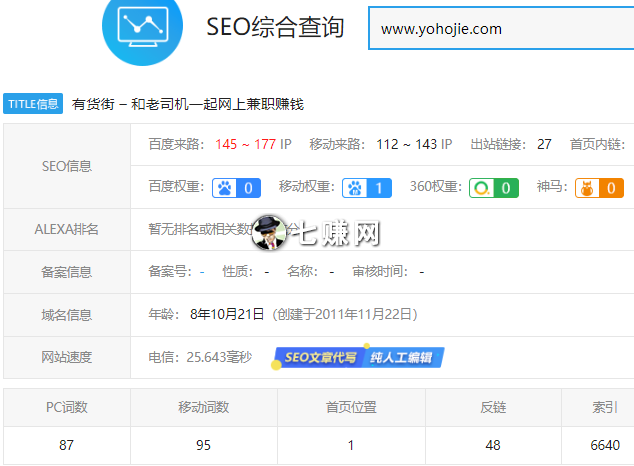Click the SEO chart monitor logo icon
Viewport: 634px width, 466px height.
coord(142,26)
